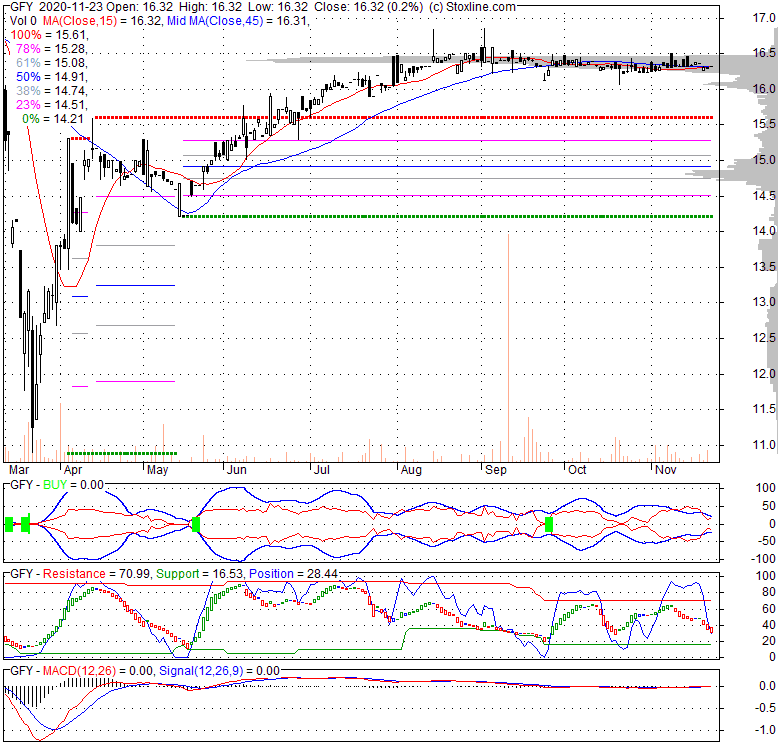This screenshot has height=745, width=780.
Task: Click the -0.5 label on MACD axis
Action: 766,708
